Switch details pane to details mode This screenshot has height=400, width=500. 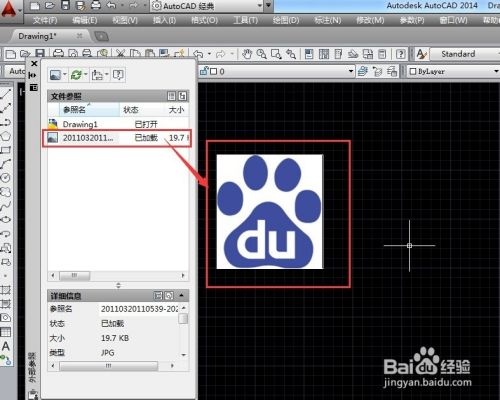point(158,295)
